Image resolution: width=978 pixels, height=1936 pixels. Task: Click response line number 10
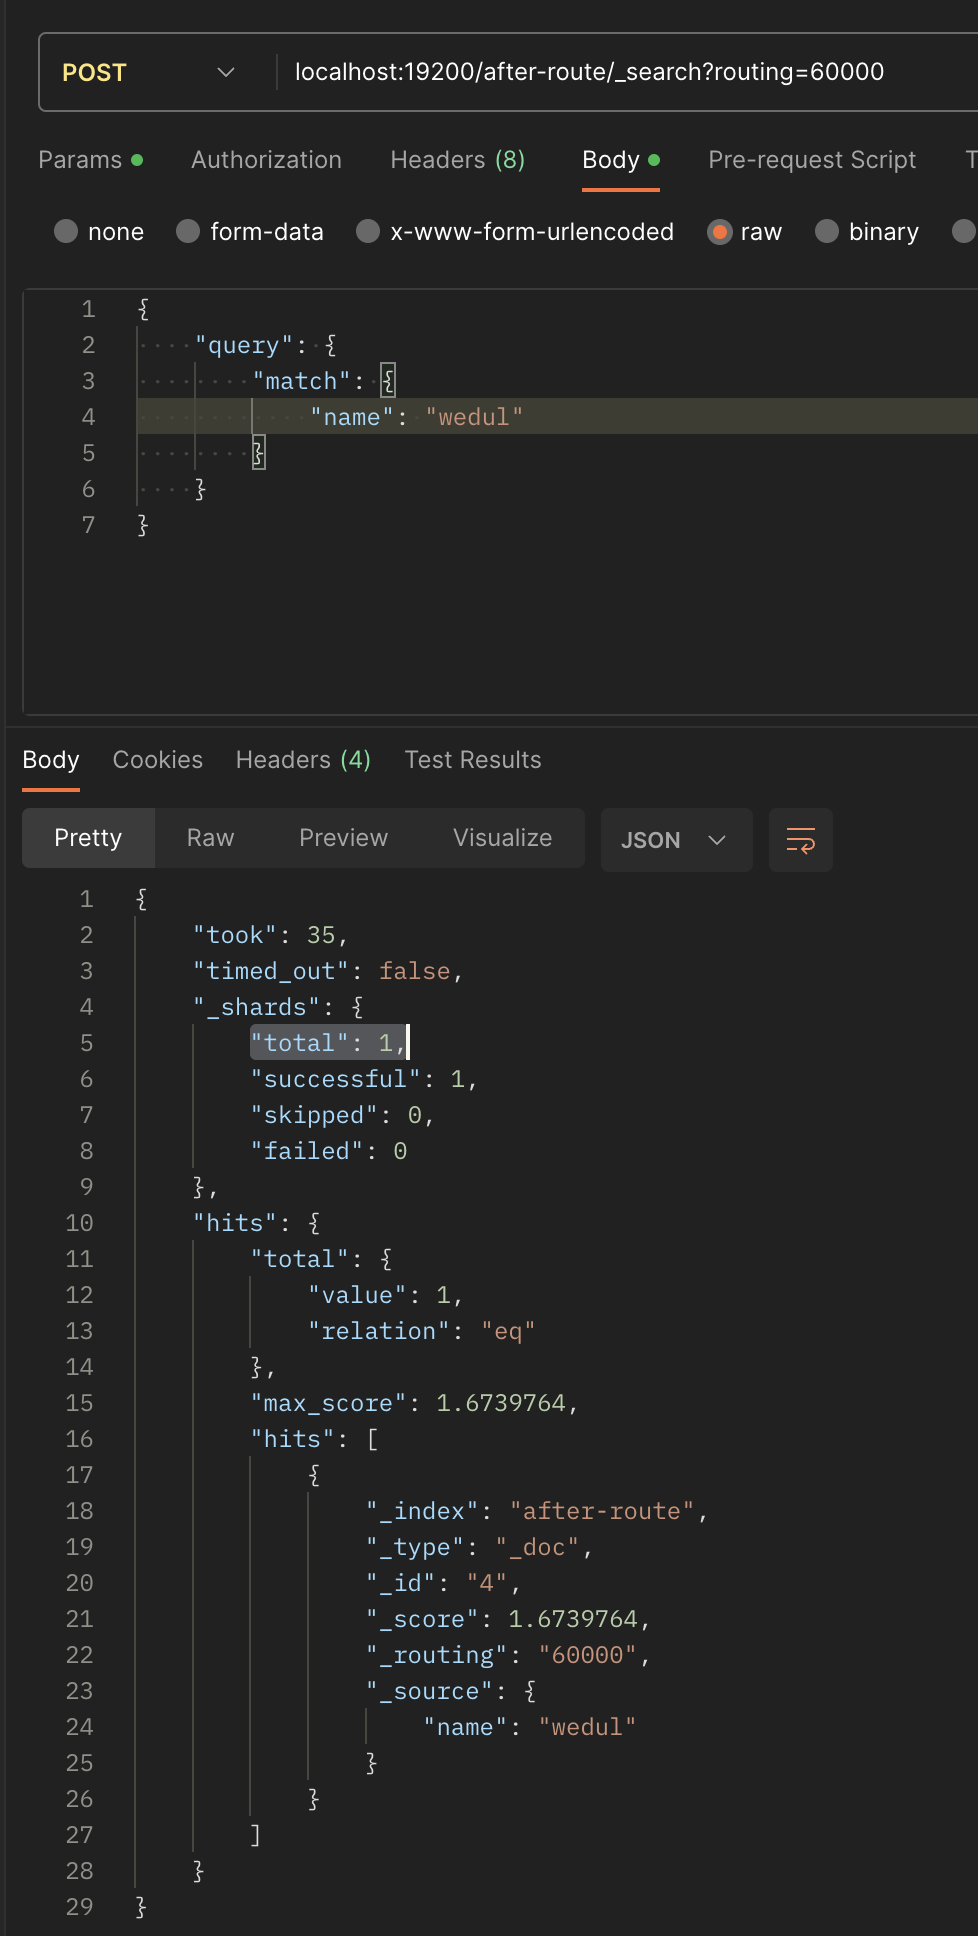(79, 1223)
